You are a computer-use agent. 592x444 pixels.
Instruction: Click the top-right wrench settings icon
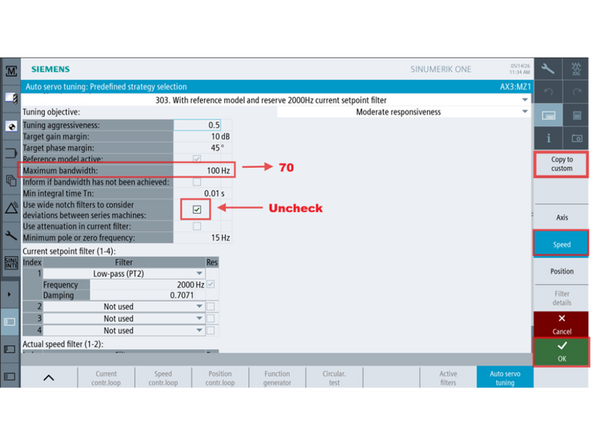[x=548, y=69]
